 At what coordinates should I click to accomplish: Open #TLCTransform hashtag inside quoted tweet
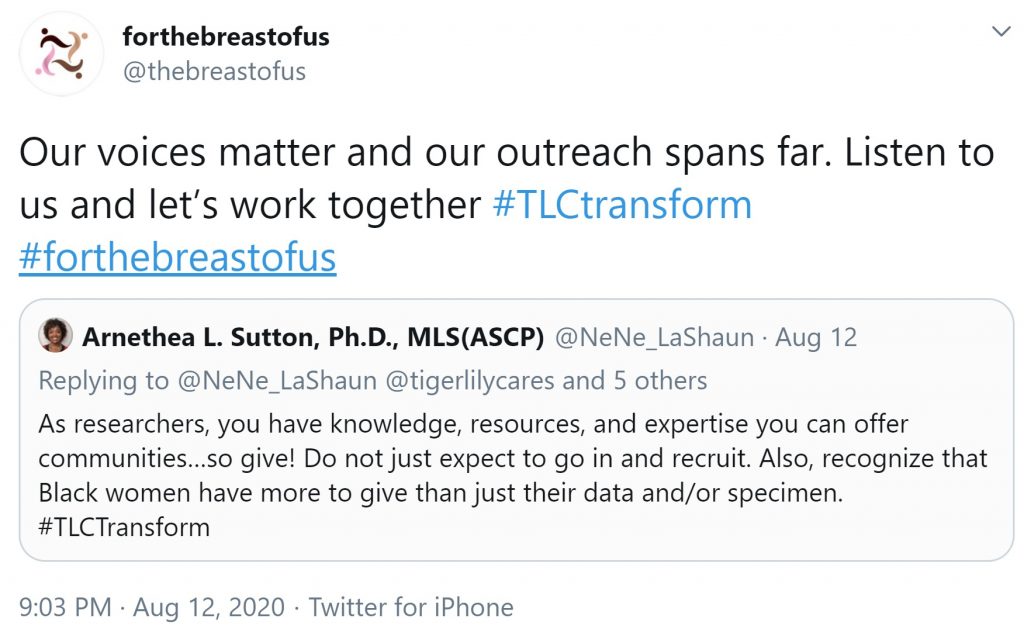click(x=124, y=527)
